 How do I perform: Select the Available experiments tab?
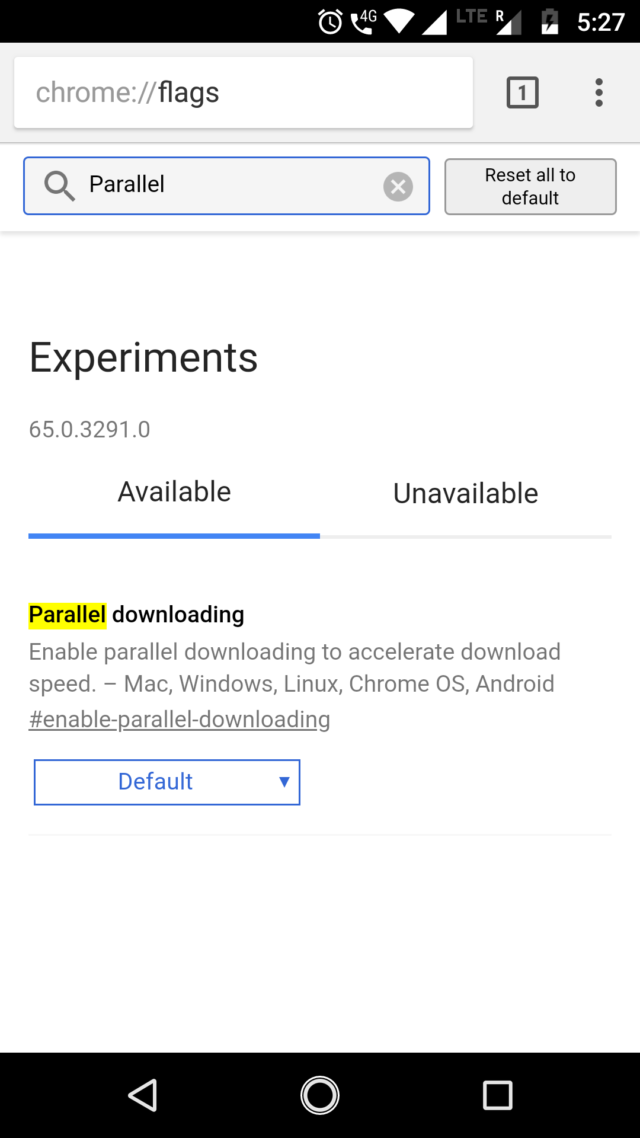coord(174,491)
